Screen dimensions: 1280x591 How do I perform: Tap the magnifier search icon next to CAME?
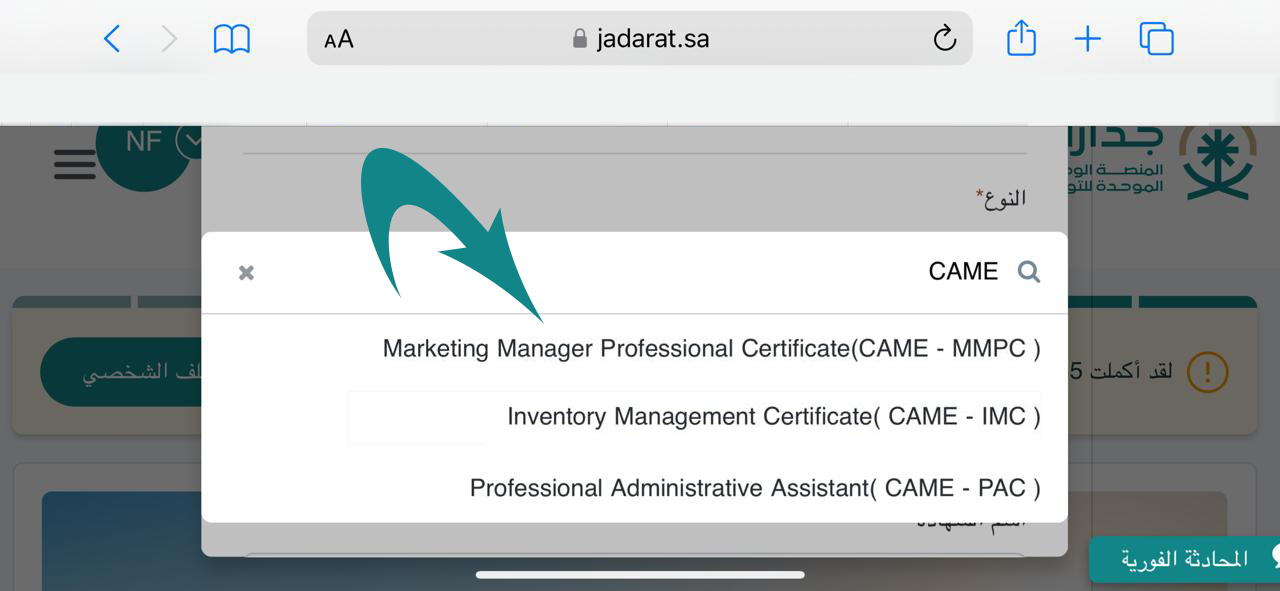1030,271
